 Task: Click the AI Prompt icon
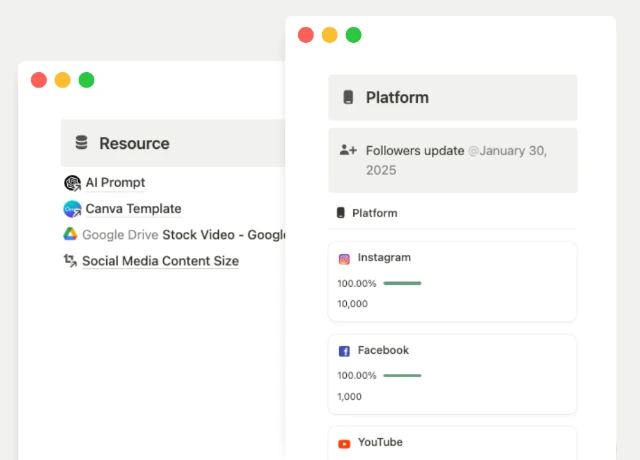71,183
